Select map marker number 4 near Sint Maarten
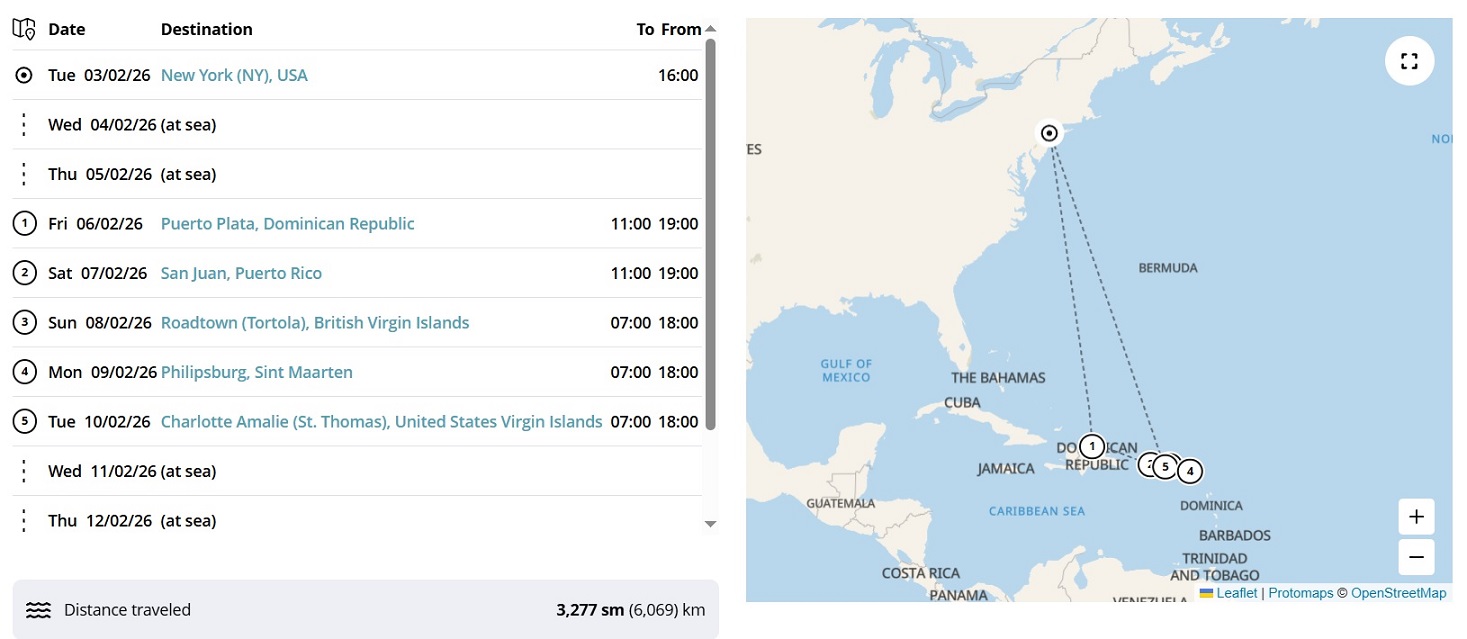 click(1189, 470)
